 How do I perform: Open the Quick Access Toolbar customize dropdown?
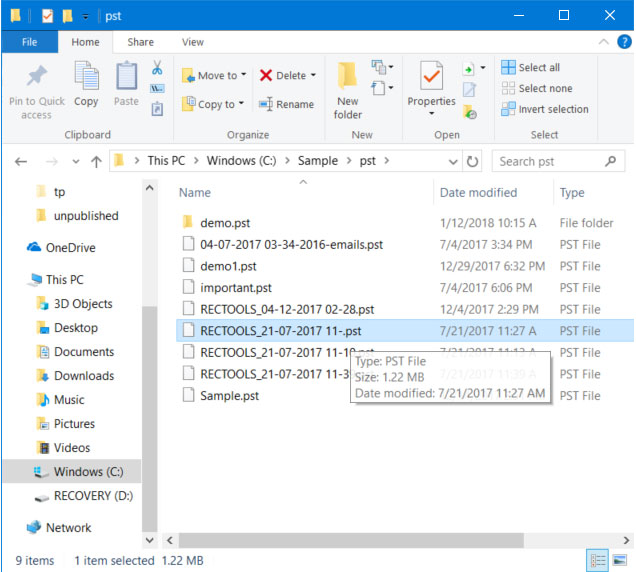pos(86,16)
